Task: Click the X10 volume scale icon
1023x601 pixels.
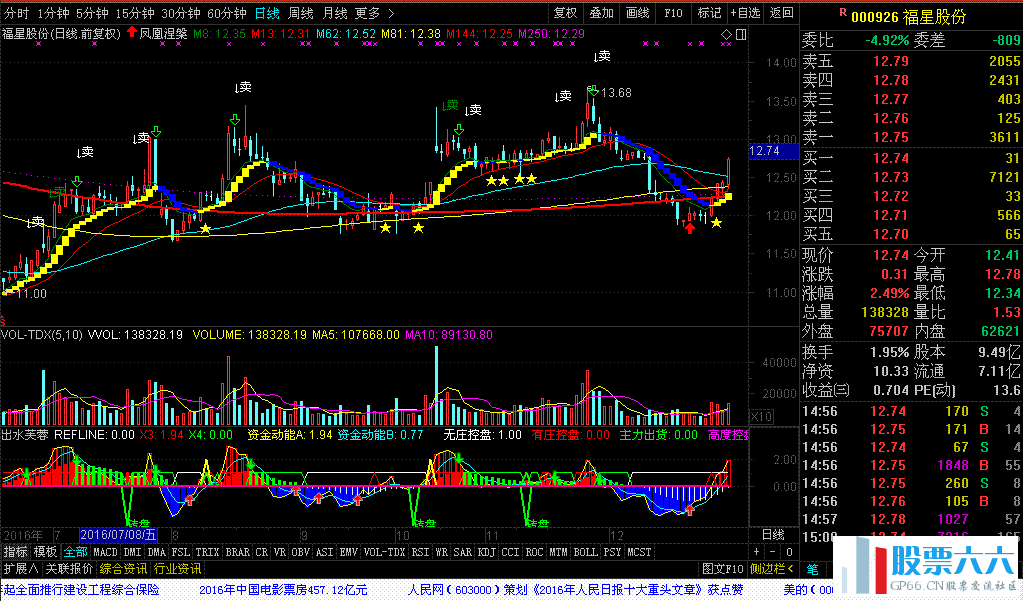Action: (x=761, y=416)
